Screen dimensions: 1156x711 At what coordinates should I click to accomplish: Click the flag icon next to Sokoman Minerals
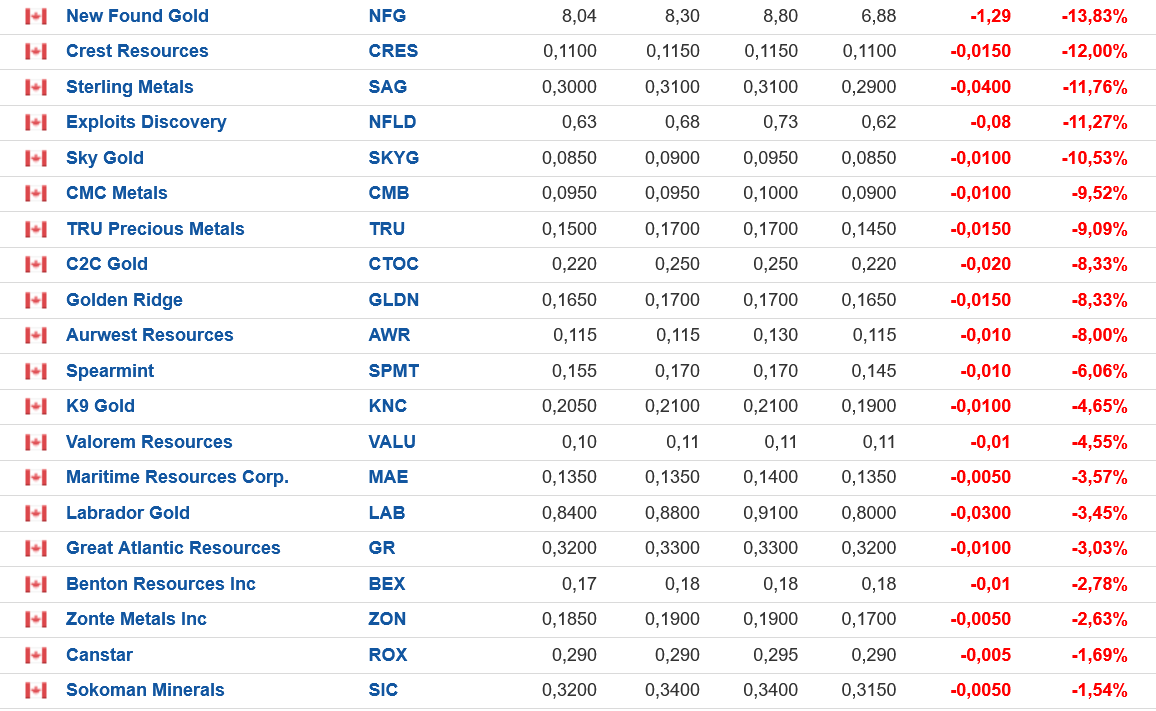[x=36, y=690]
